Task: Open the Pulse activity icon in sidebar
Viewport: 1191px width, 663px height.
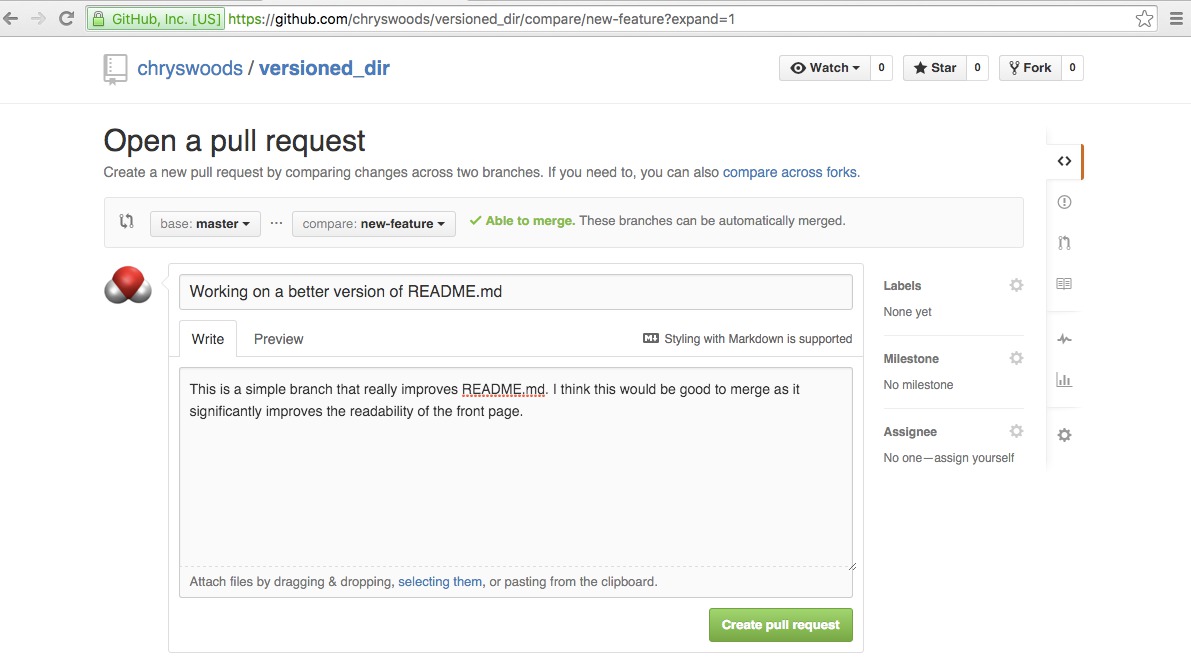Action: (1064, 339)
